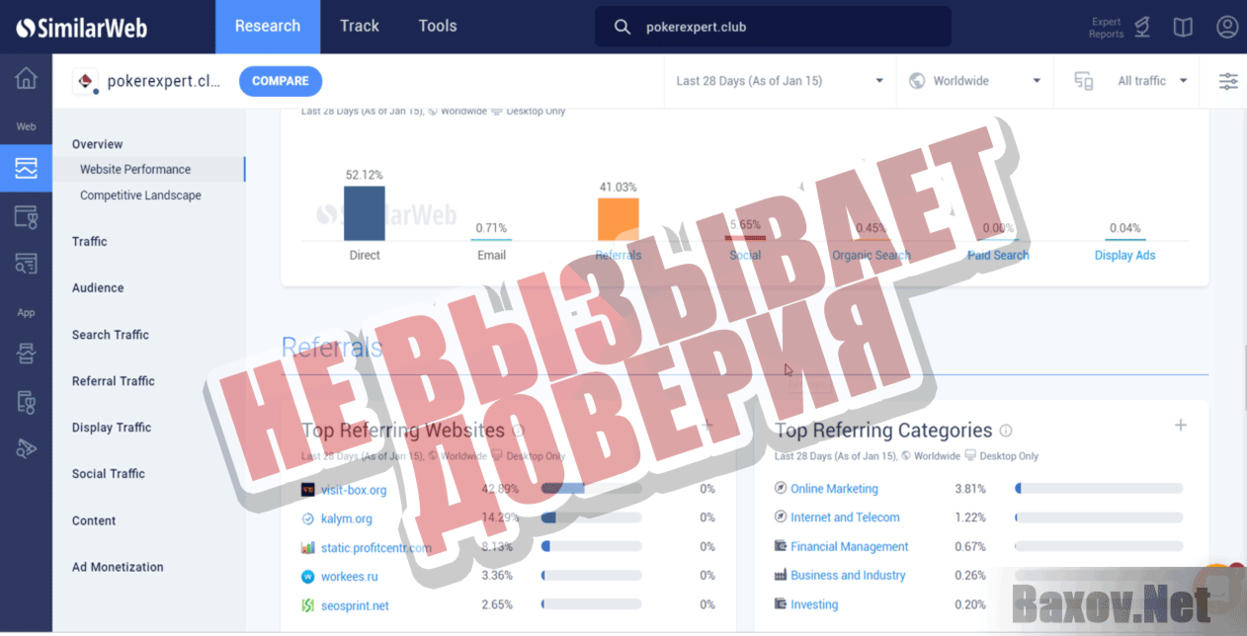Select Website Performance in sidebar
Image resolution: width=1247 pixels, height=636 pixels.
135,169
